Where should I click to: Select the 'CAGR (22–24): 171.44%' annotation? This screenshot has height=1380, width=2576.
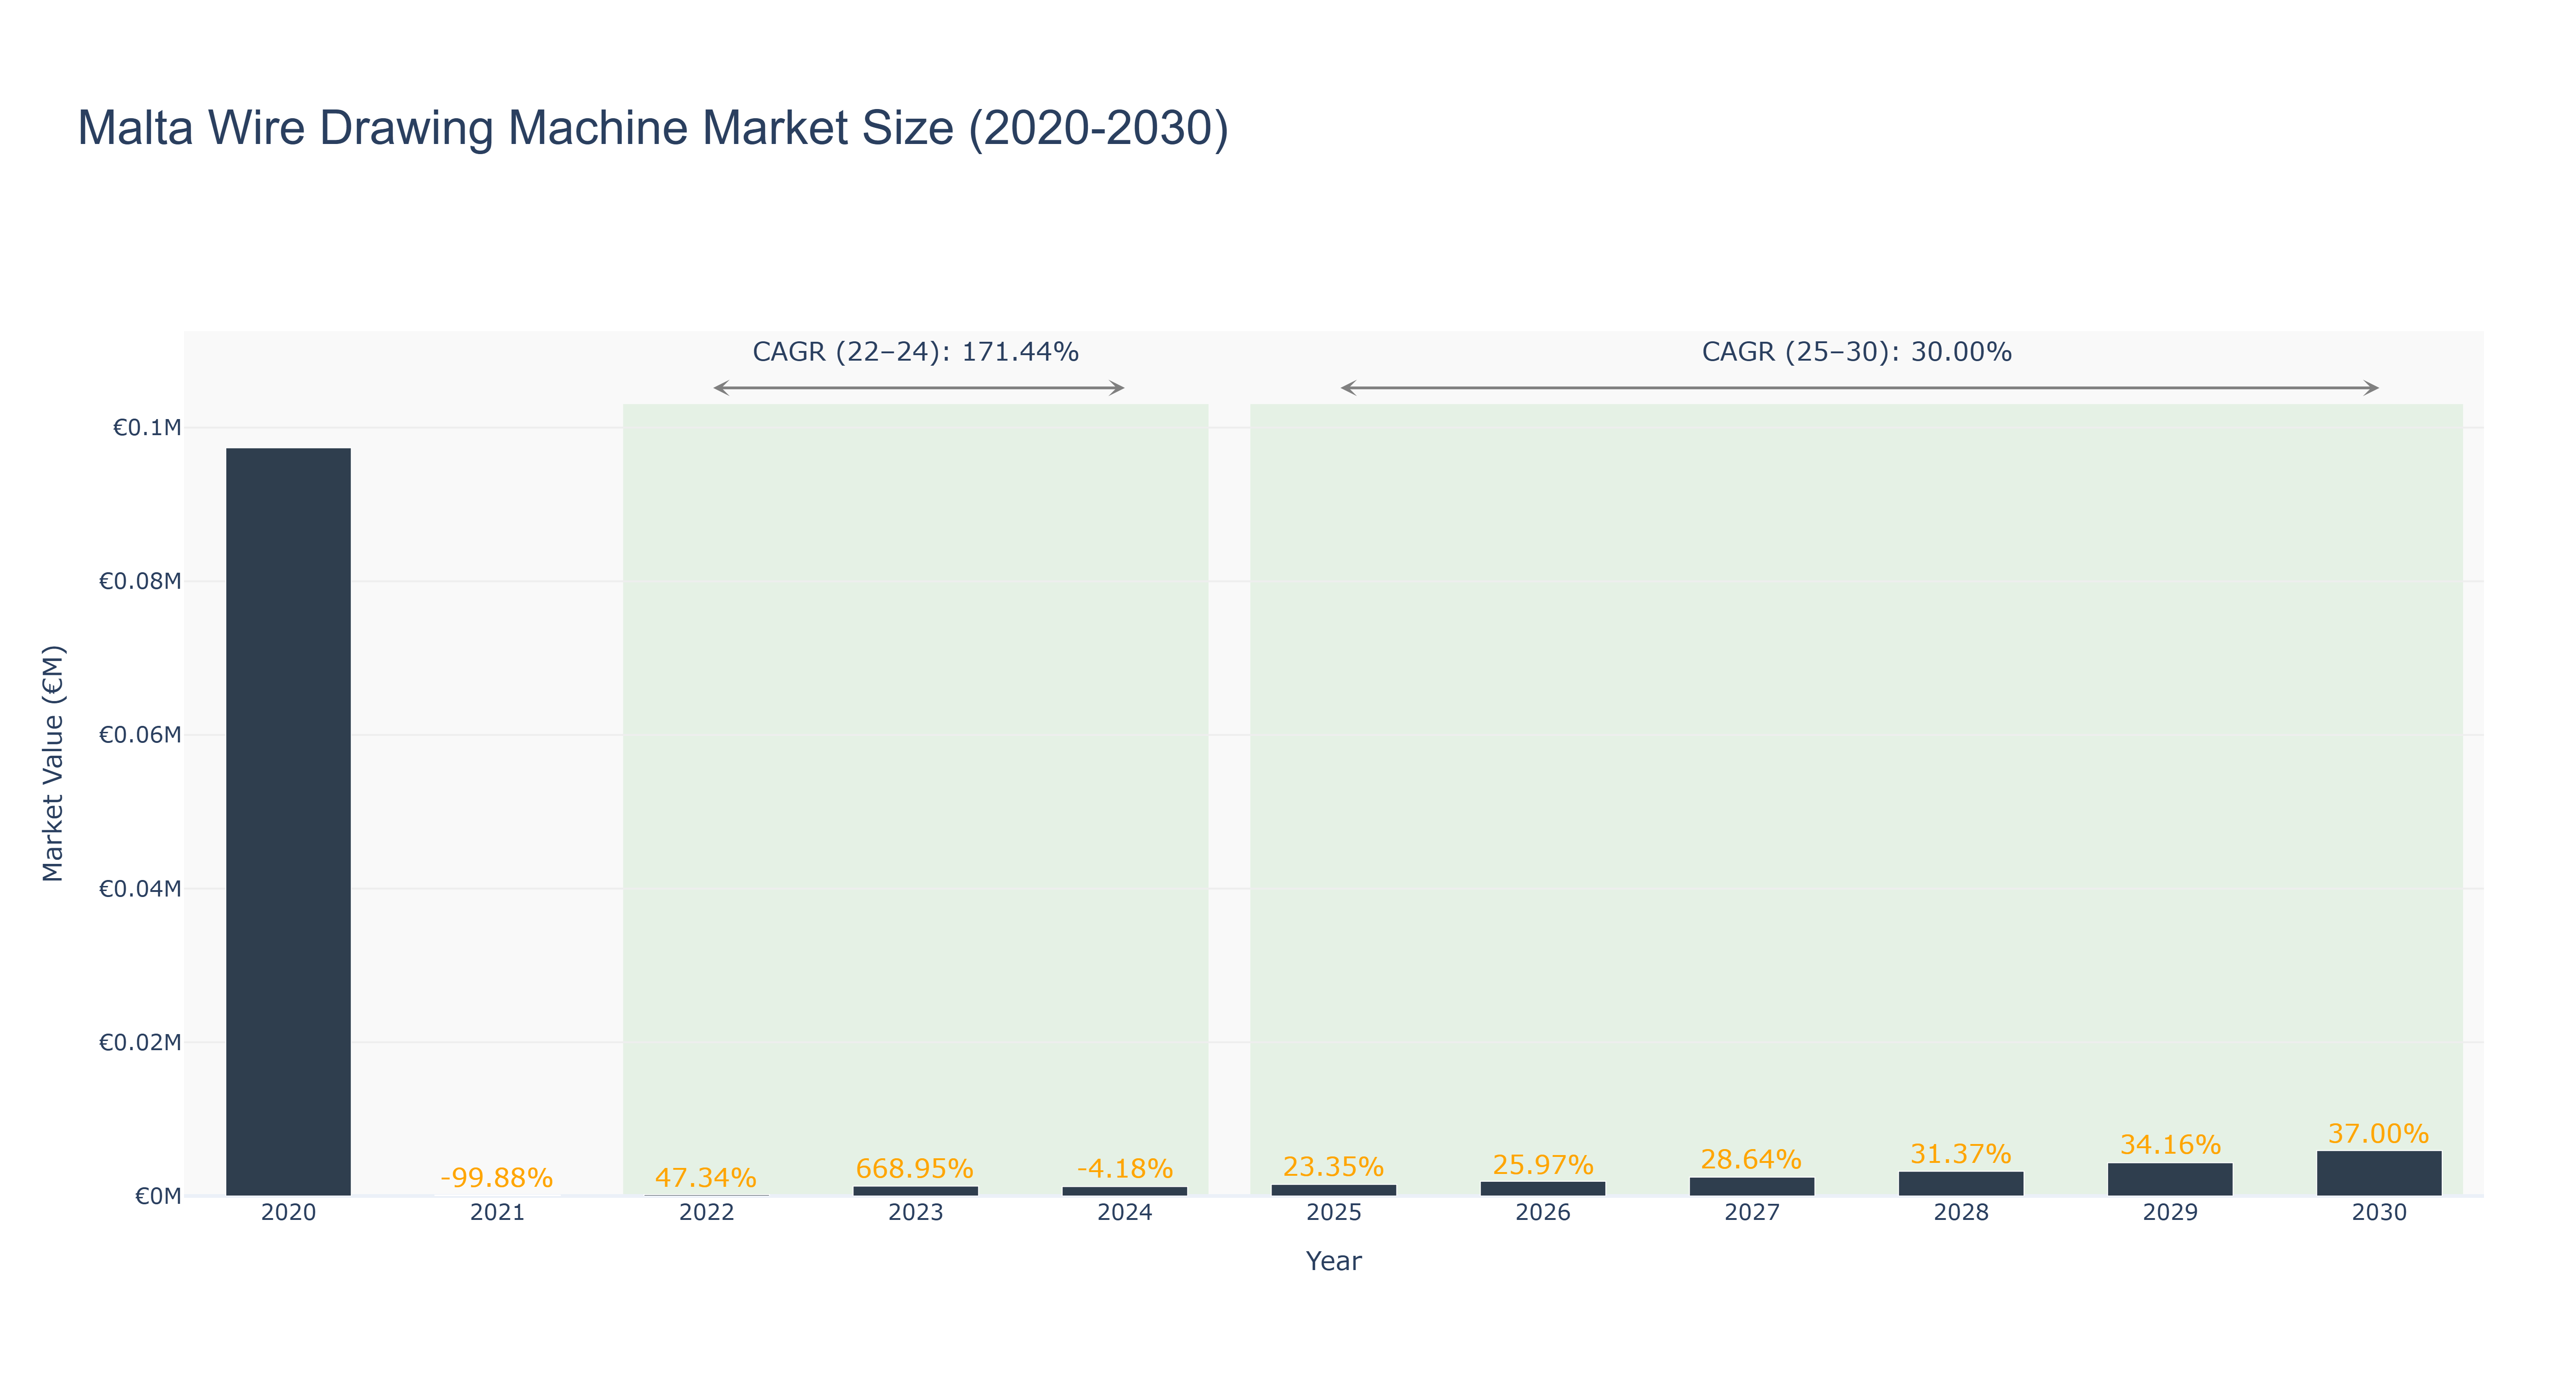click(915, 352)
